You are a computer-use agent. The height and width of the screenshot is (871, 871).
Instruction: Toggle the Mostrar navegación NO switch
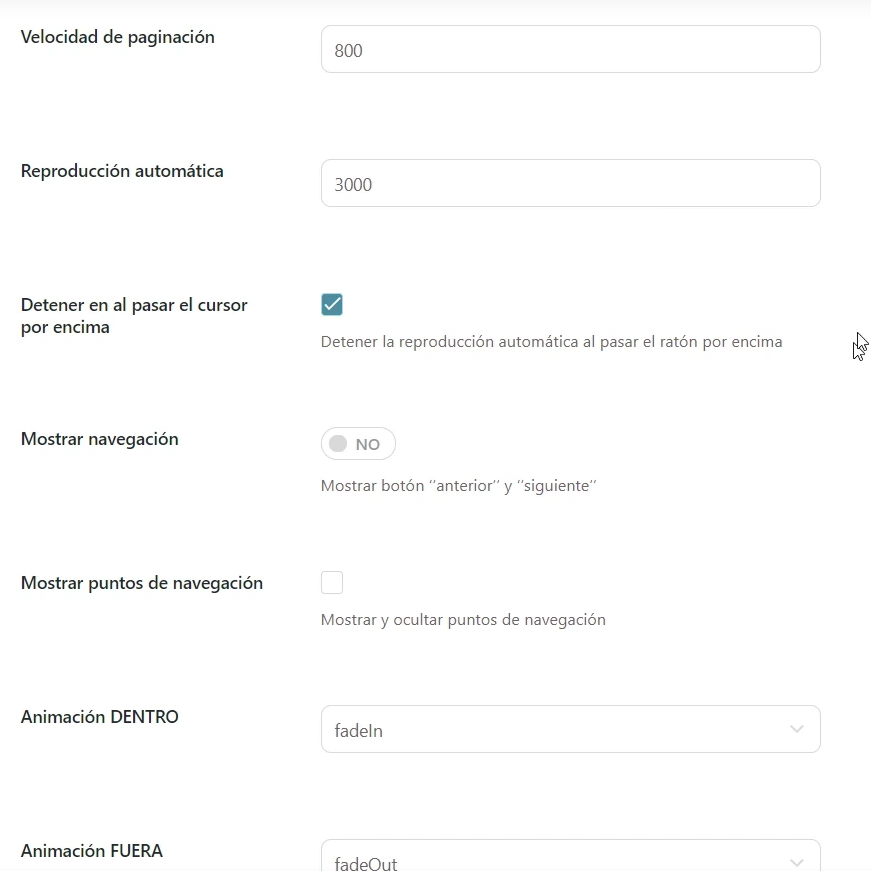coord(358,444)
